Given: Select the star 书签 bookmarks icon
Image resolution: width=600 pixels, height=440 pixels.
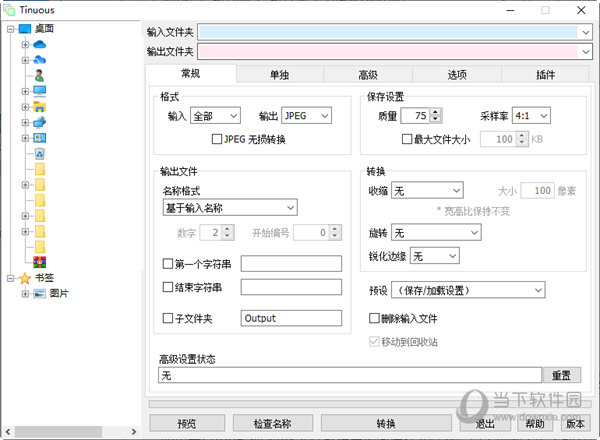Looking at the screenshot, I should click(25, 278).
